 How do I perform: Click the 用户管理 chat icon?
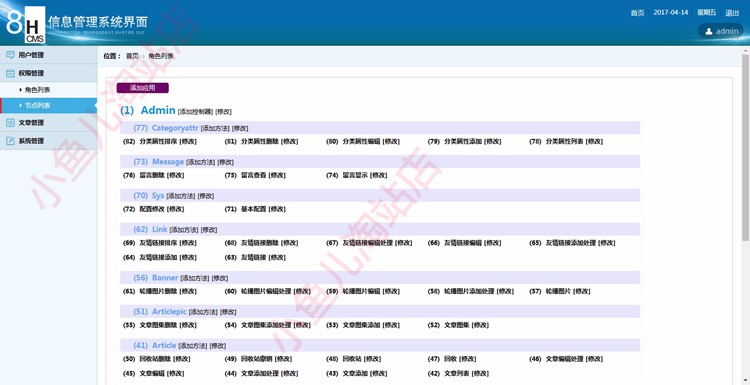(10, 55)
